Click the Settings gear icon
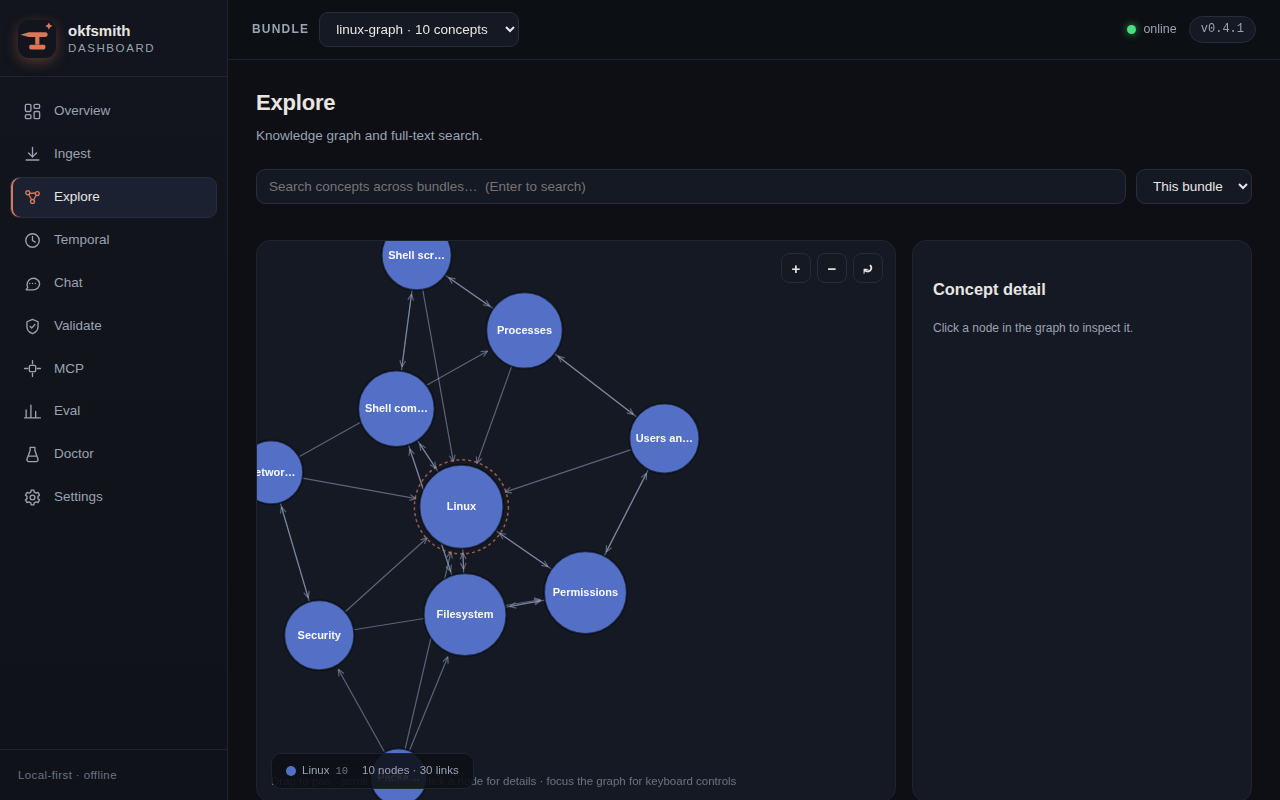This screenshot has height=800, width=1280. click(32, 497)
